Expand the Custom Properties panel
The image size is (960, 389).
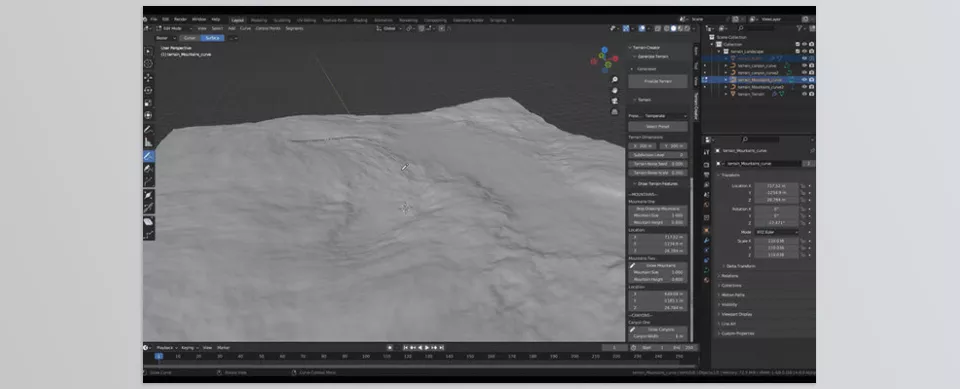click(x=737, y=333)
